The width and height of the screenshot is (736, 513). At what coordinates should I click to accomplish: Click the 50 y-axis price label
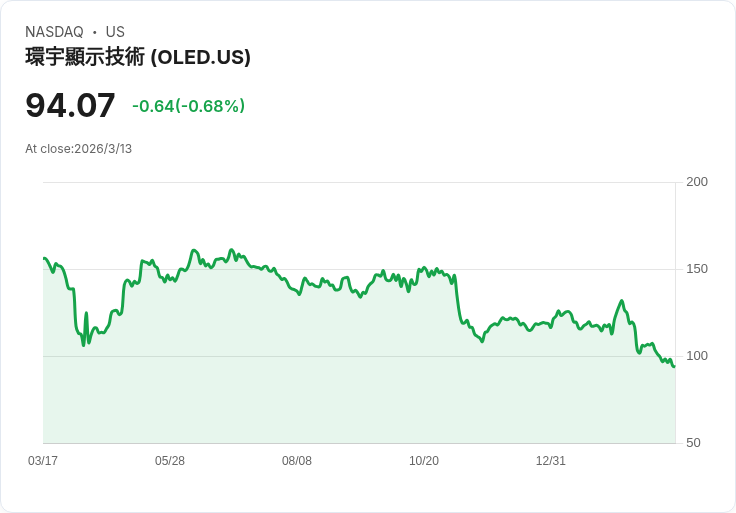pyautogui.click(x=693, y=443)
